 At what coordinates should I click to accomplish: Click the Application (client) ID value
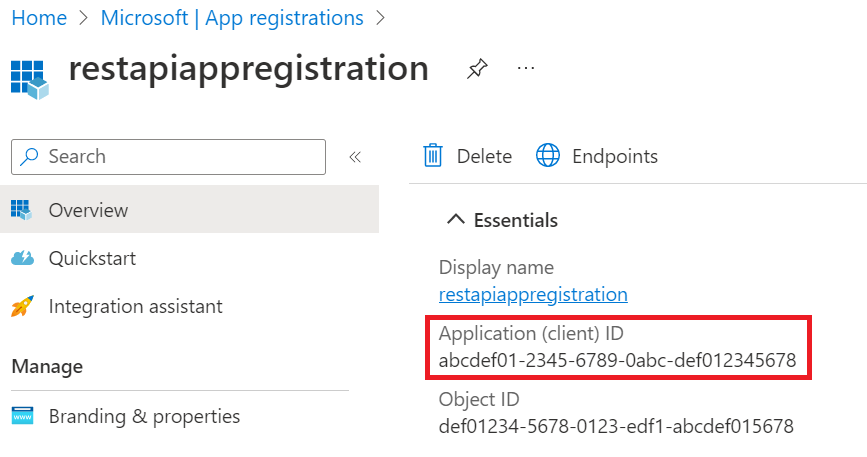click(x=617, y=361)
